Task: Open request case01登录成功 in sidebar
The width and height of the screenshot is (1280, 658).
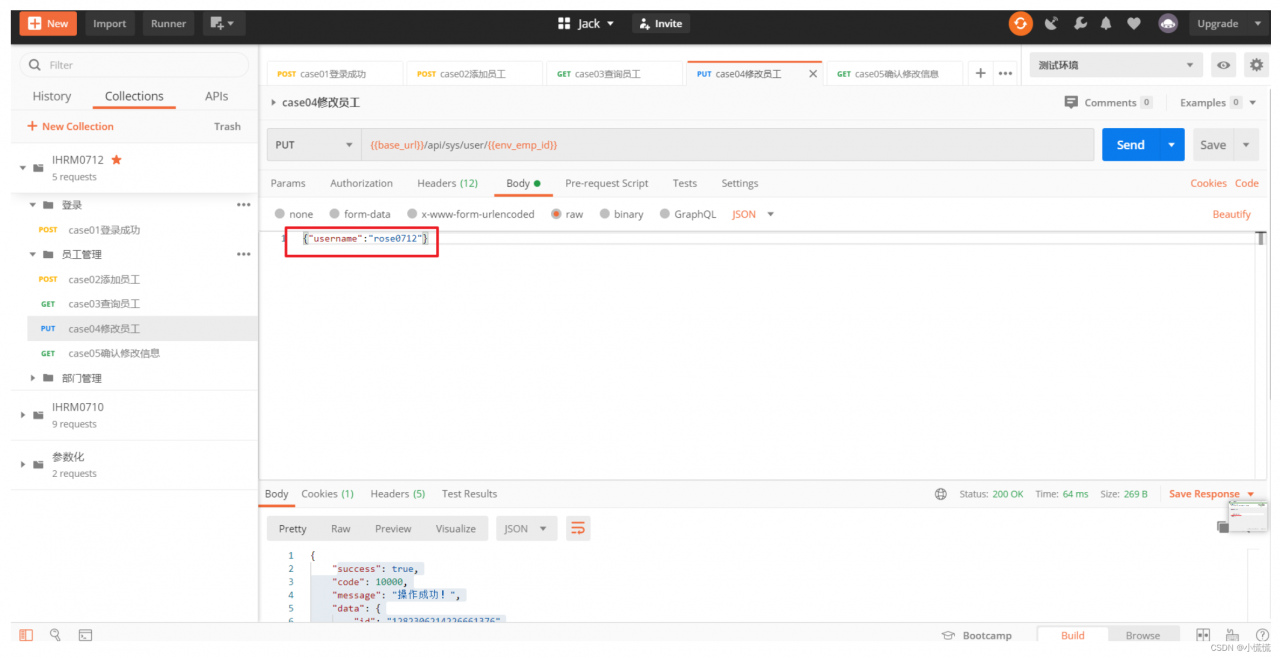Action: (104, 230)
